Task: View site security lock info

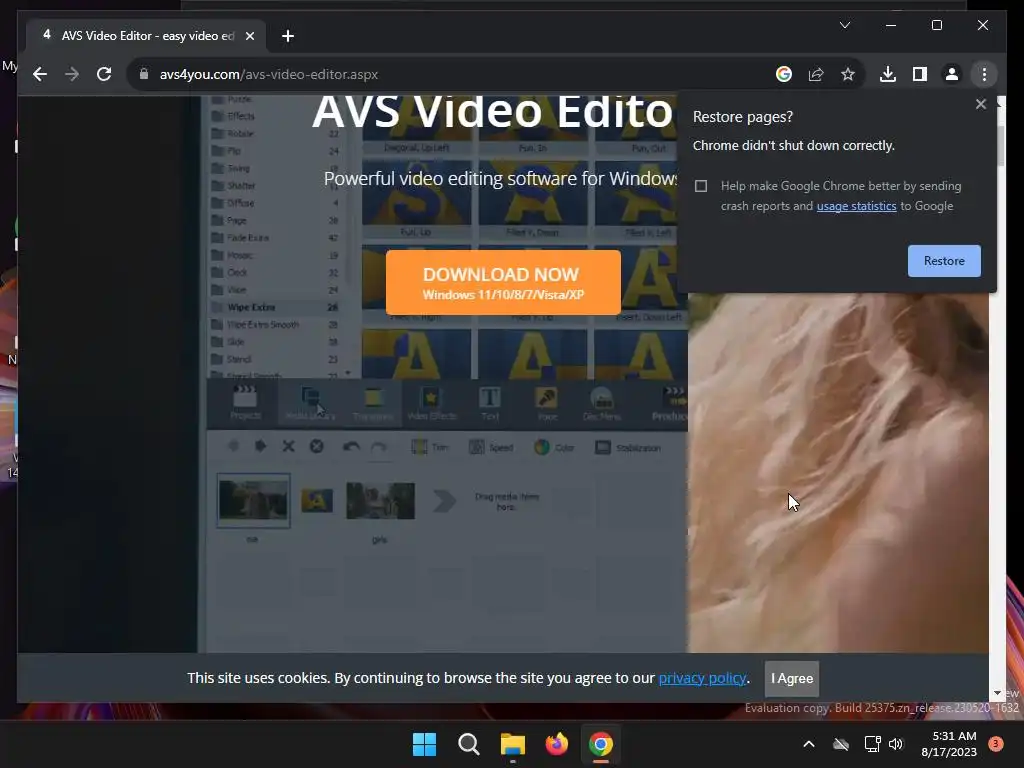Action: 144,74
